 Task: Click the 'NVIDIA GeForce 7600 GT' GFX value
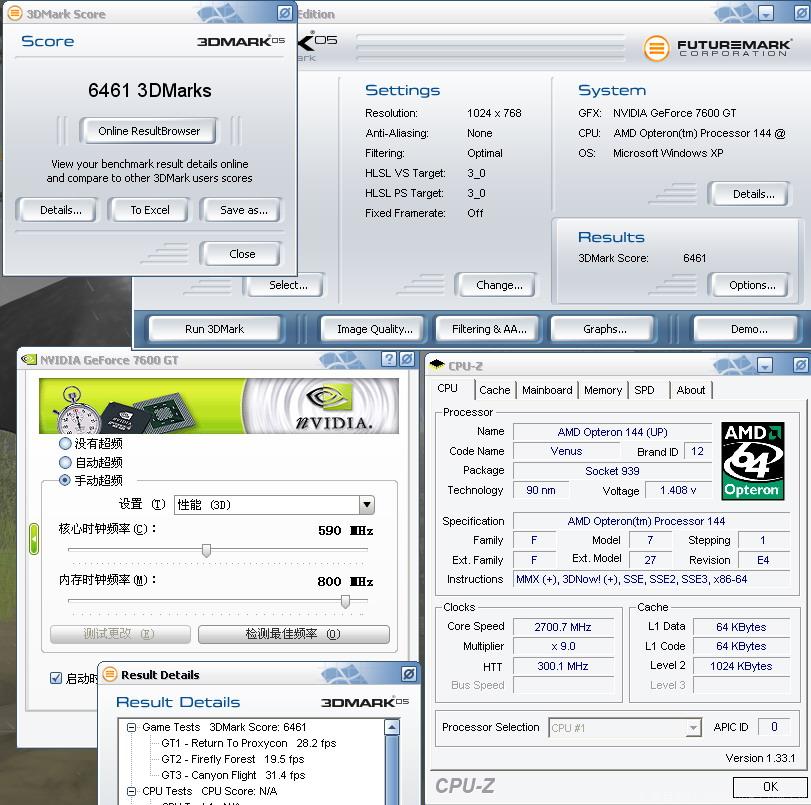(674, 113)
